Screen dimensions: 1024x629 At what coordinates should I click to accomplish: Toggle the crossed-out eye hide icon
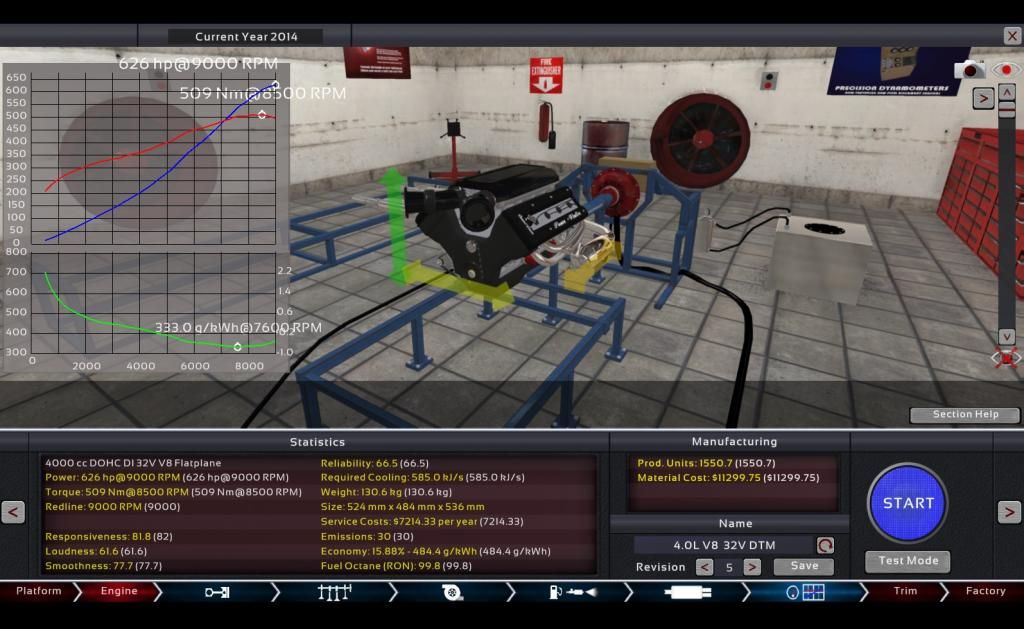pyautogui.click(x=1006, y=358)
